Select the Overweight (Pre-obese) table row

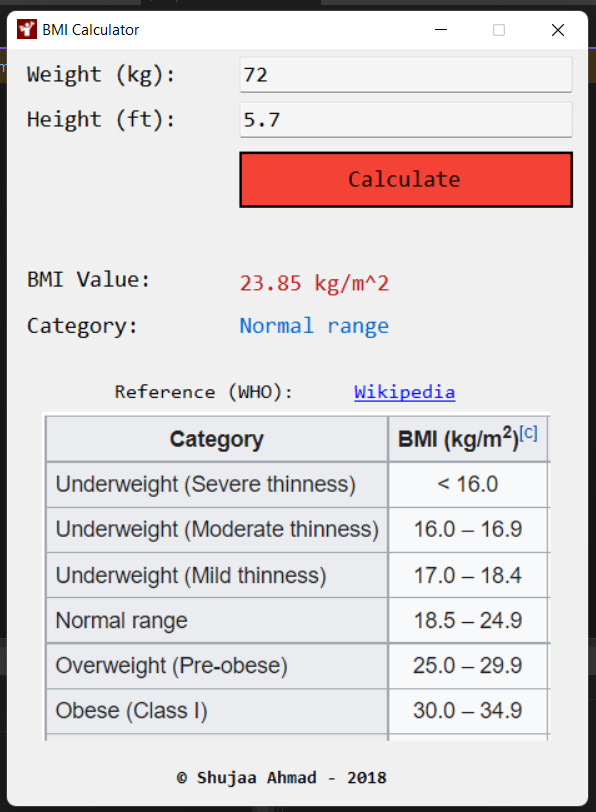pyautogui.click(x=216, y=666)
